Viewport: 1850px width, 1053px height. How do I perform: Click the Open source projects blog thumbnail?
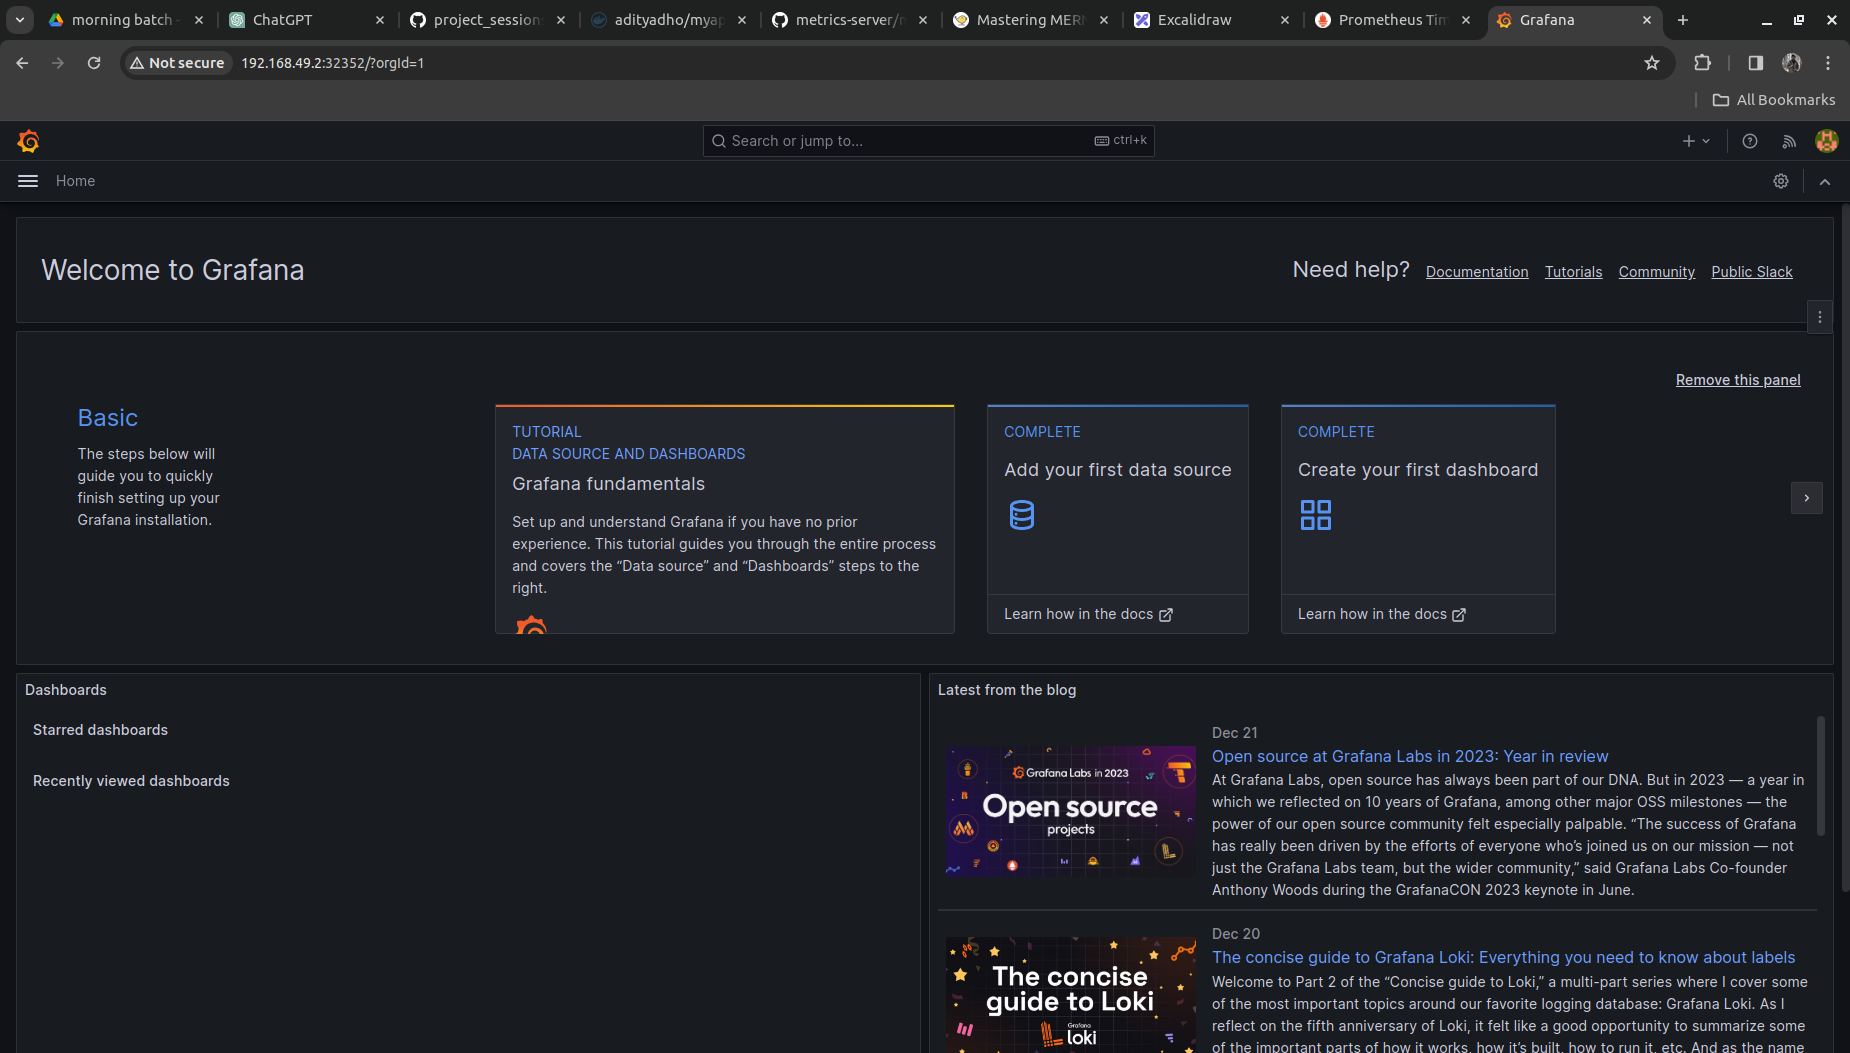point(1071,812)
